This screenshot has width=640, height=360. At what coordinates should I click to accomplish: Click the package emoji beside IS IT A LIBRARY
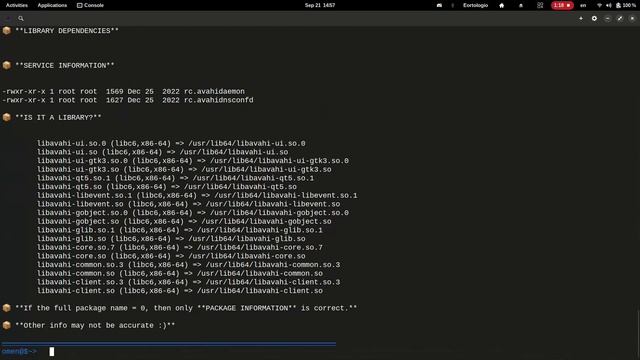pyautogui.click(x=7, y=117)
